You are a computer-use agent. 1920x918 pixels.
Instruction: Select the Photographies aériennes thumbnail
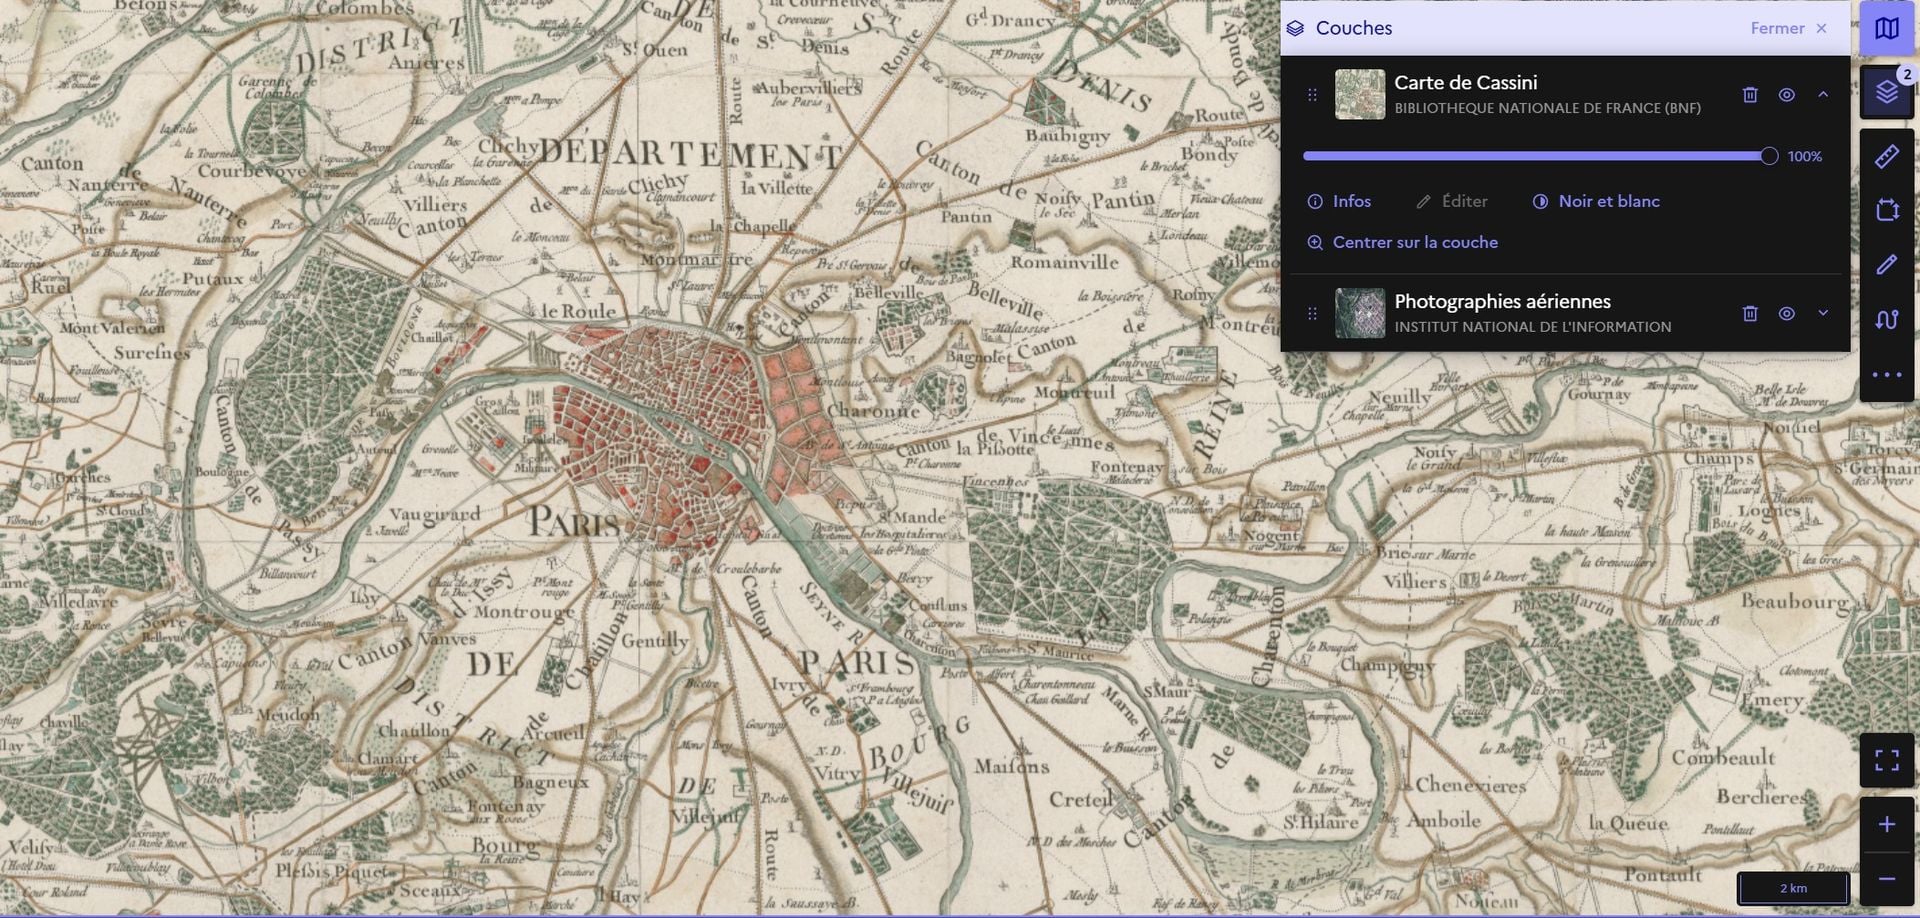click(x=1360, y=313)
